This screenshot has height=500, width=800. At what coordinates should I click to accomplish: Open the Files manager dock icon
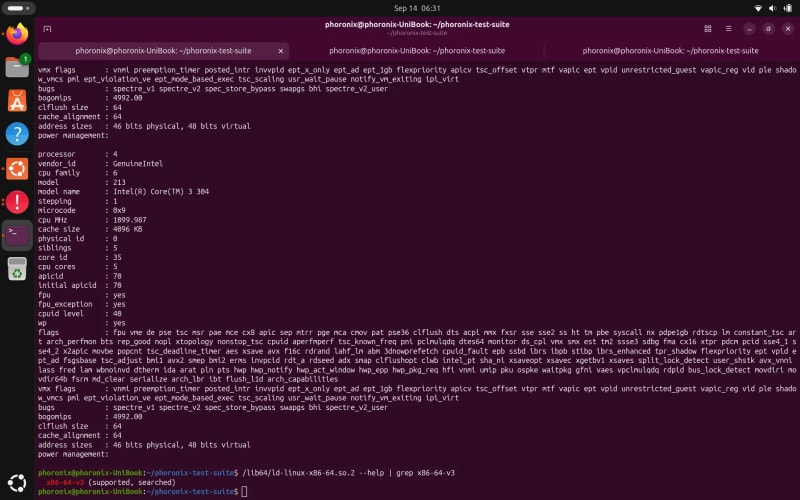click(x=17, y=66)
